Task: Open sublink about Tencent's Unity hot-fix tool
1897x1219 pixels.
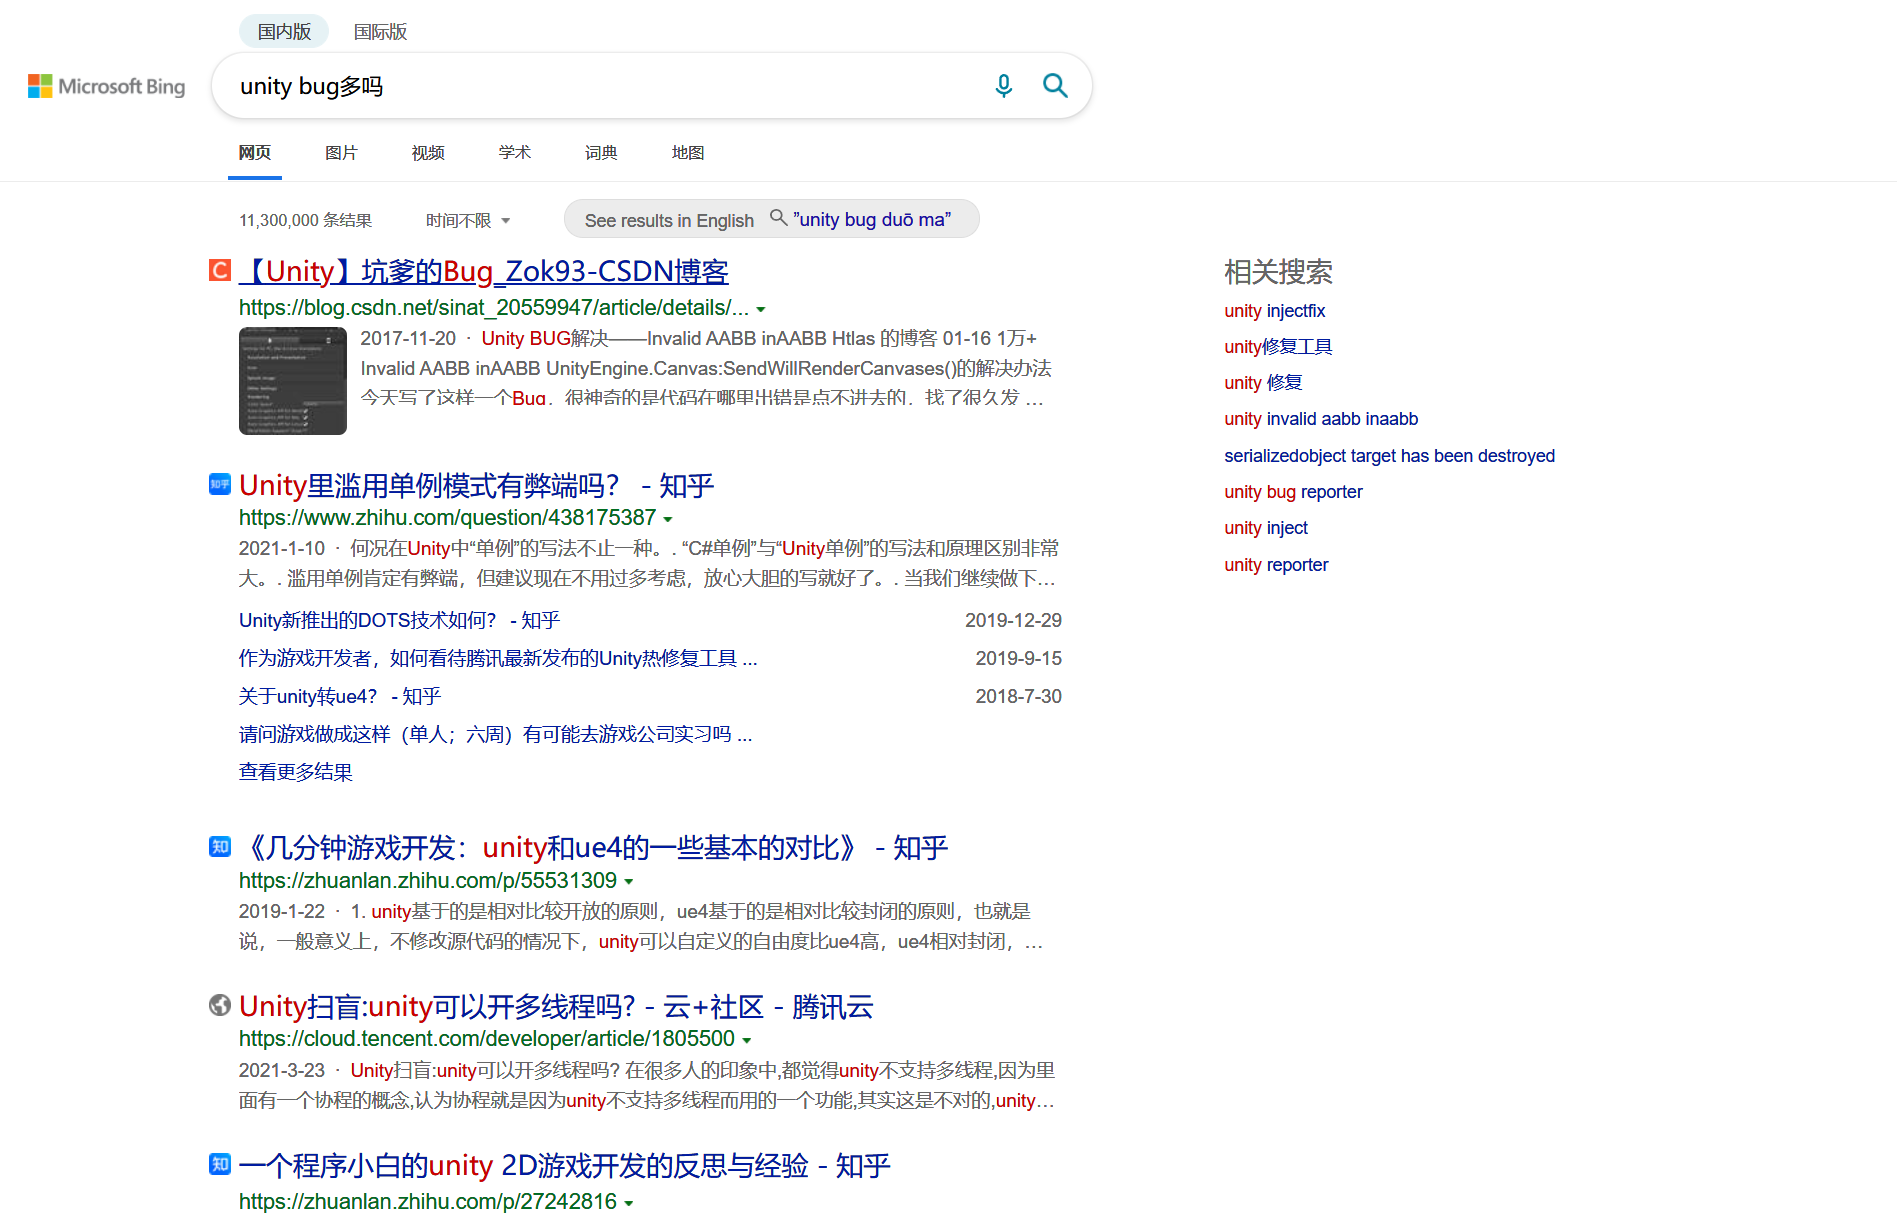Action: [x=498, y=658]
